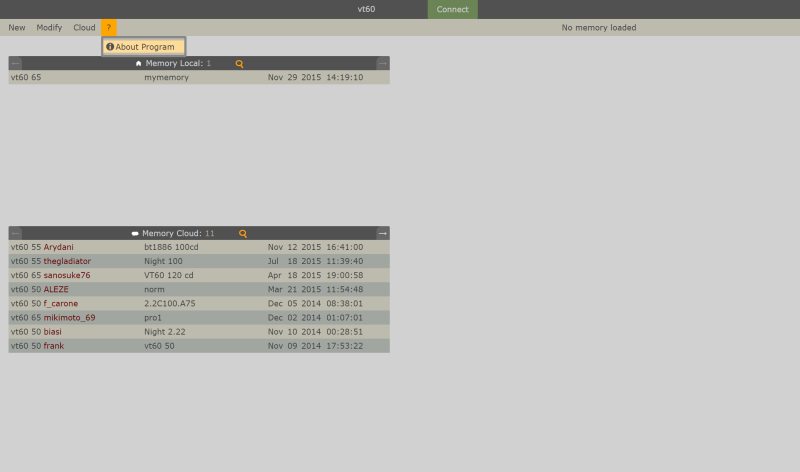Screen dimensions: 800x472
Task: Open user Arydani profile link
Action: pyautogui.click(x=58, y=247)
